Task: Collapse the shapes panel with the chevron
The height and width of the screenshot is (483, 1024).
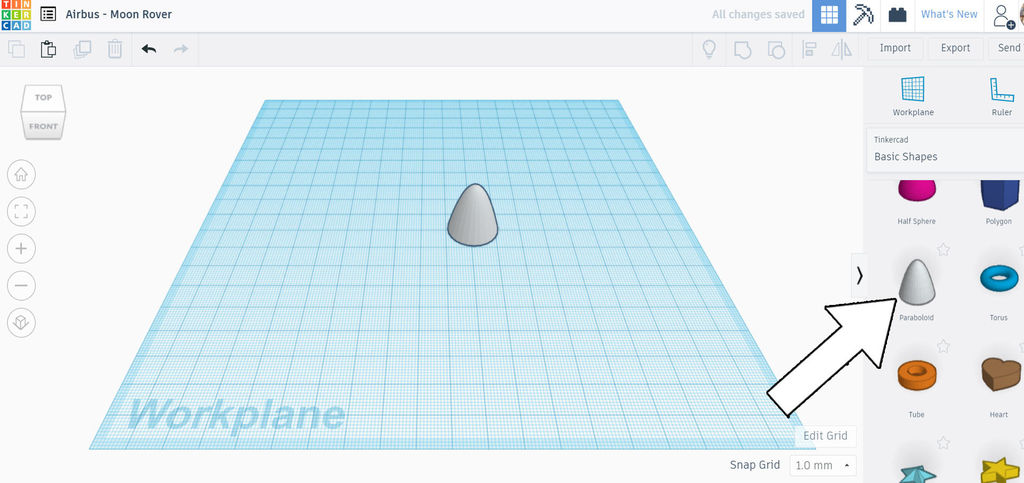Action: tap(859, 276)
